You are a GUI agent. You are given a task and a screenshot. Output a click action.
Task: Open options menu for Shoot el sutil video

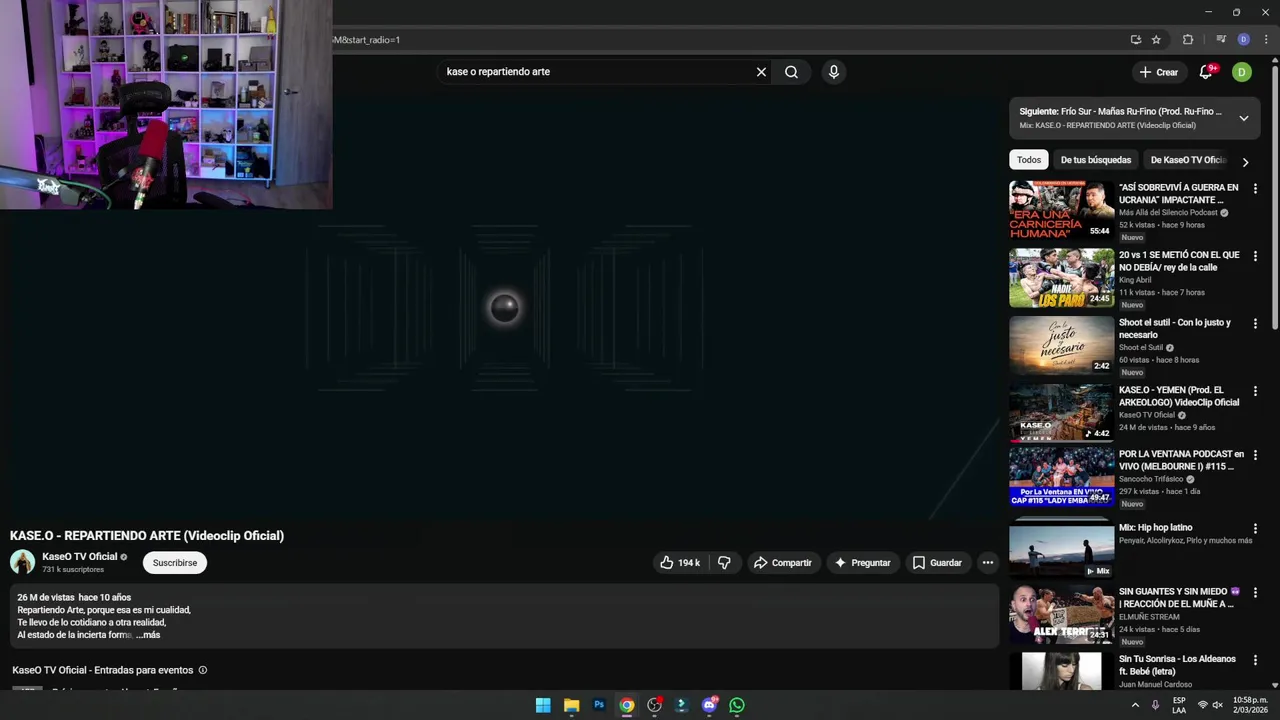click(1255, 324)
